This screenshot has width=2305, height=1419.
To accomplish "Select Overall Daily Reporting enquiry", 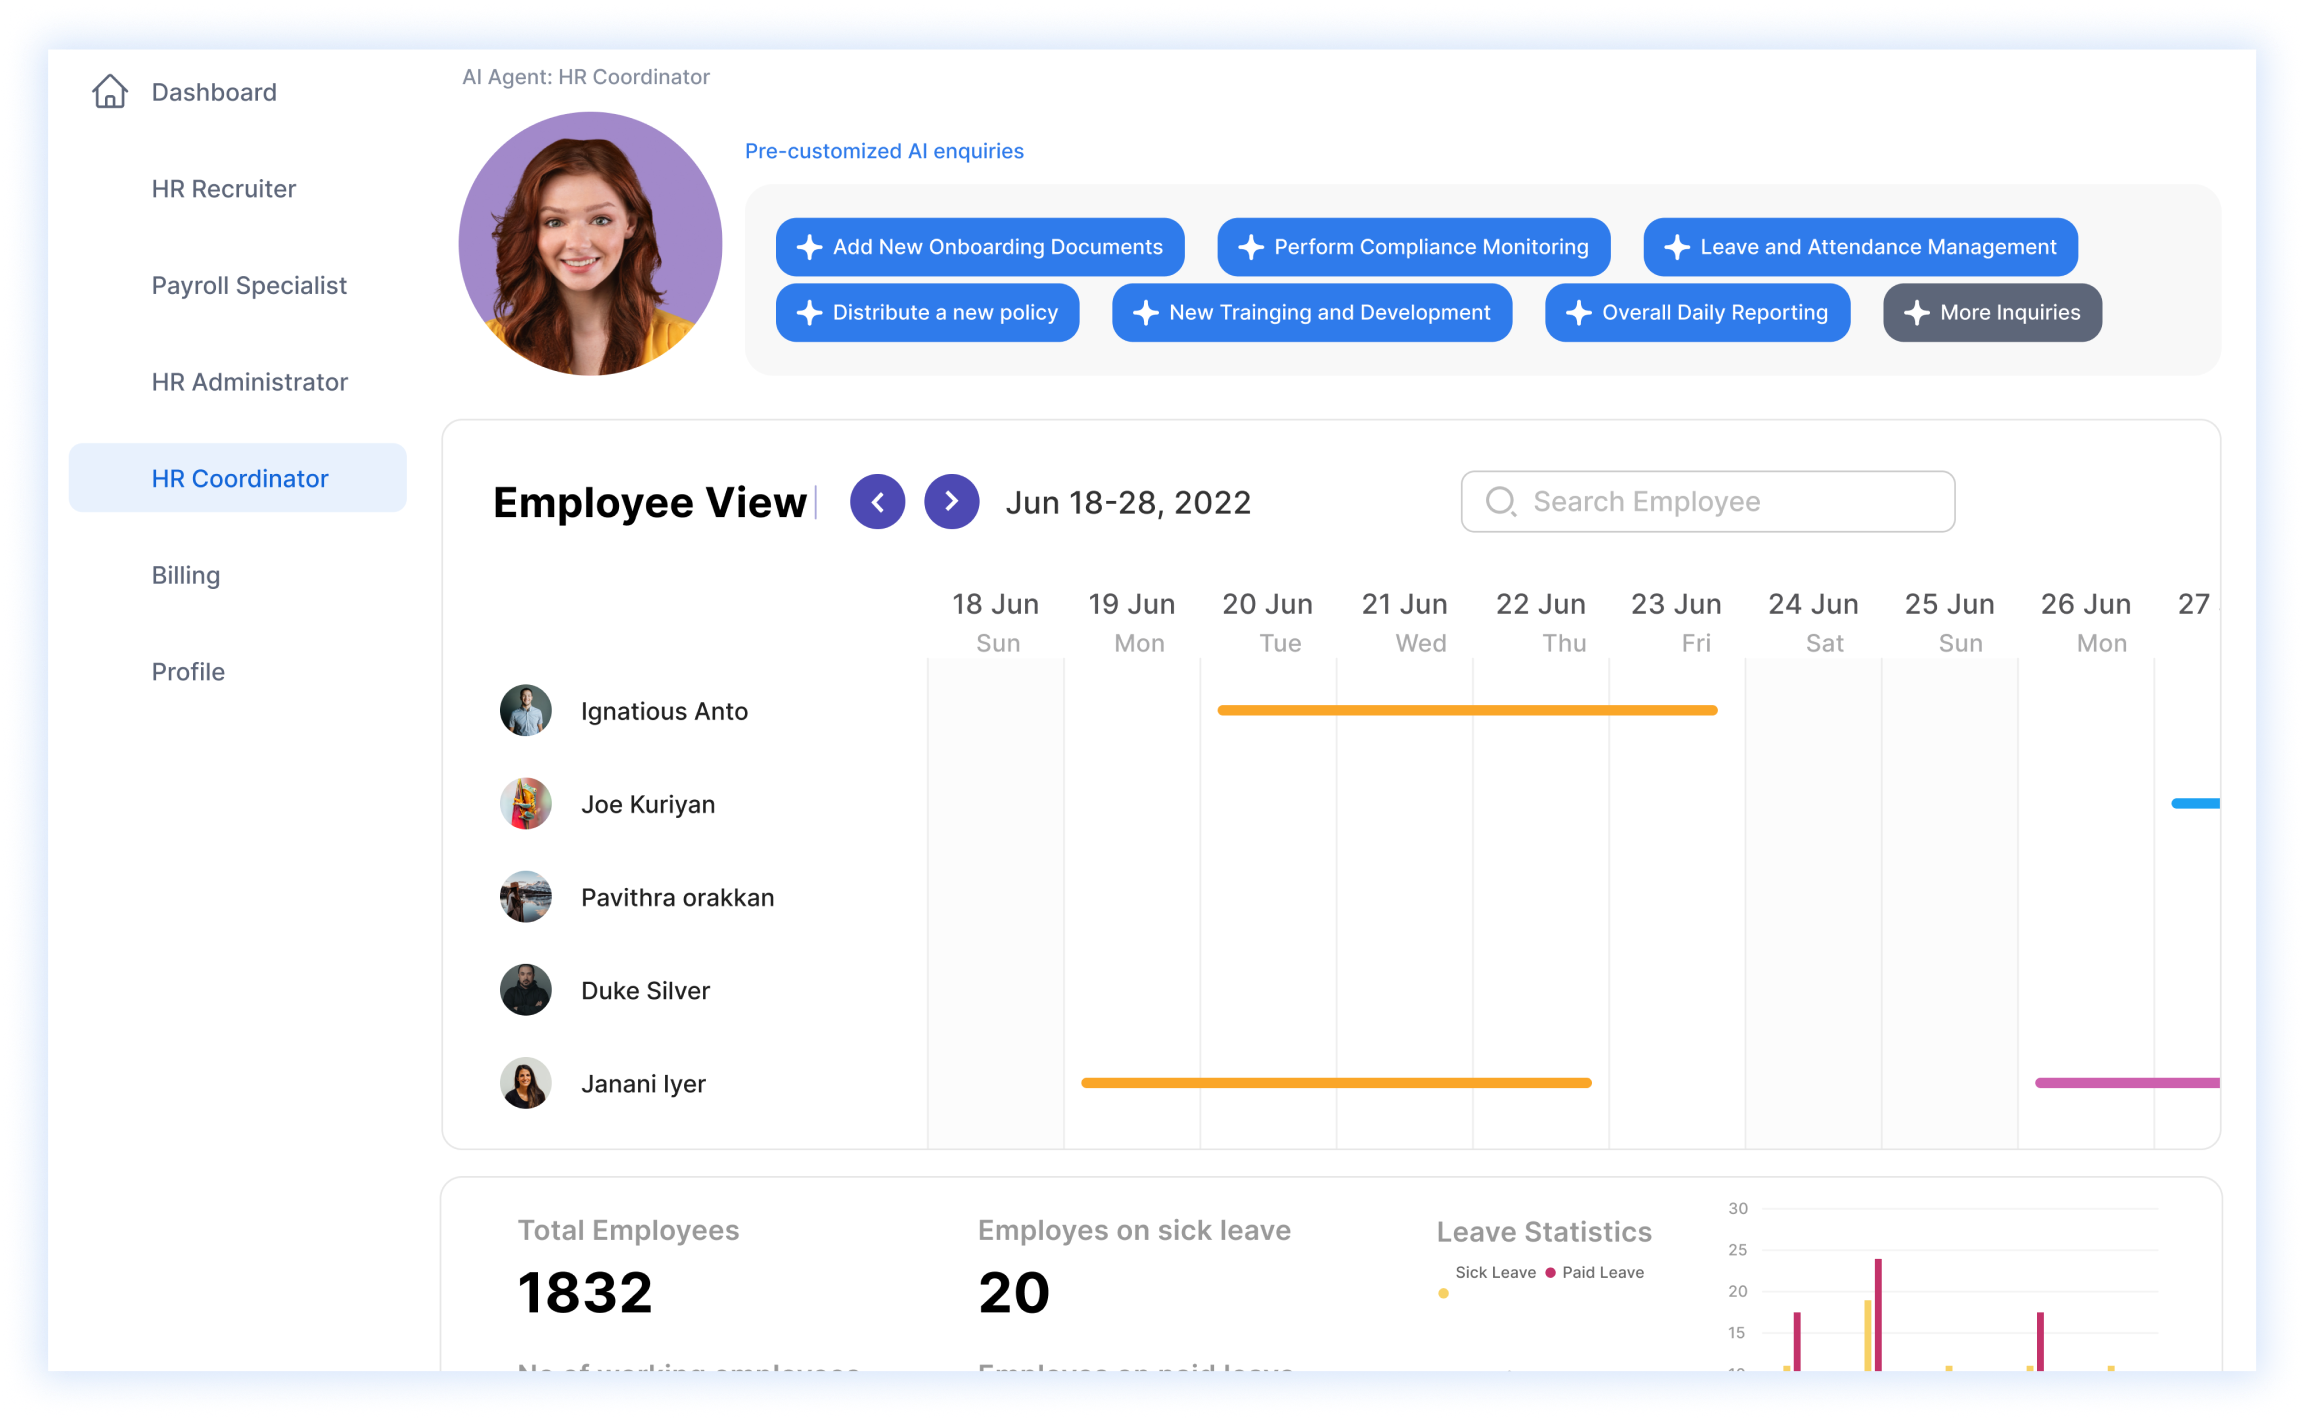I will tap(1697, 313).
